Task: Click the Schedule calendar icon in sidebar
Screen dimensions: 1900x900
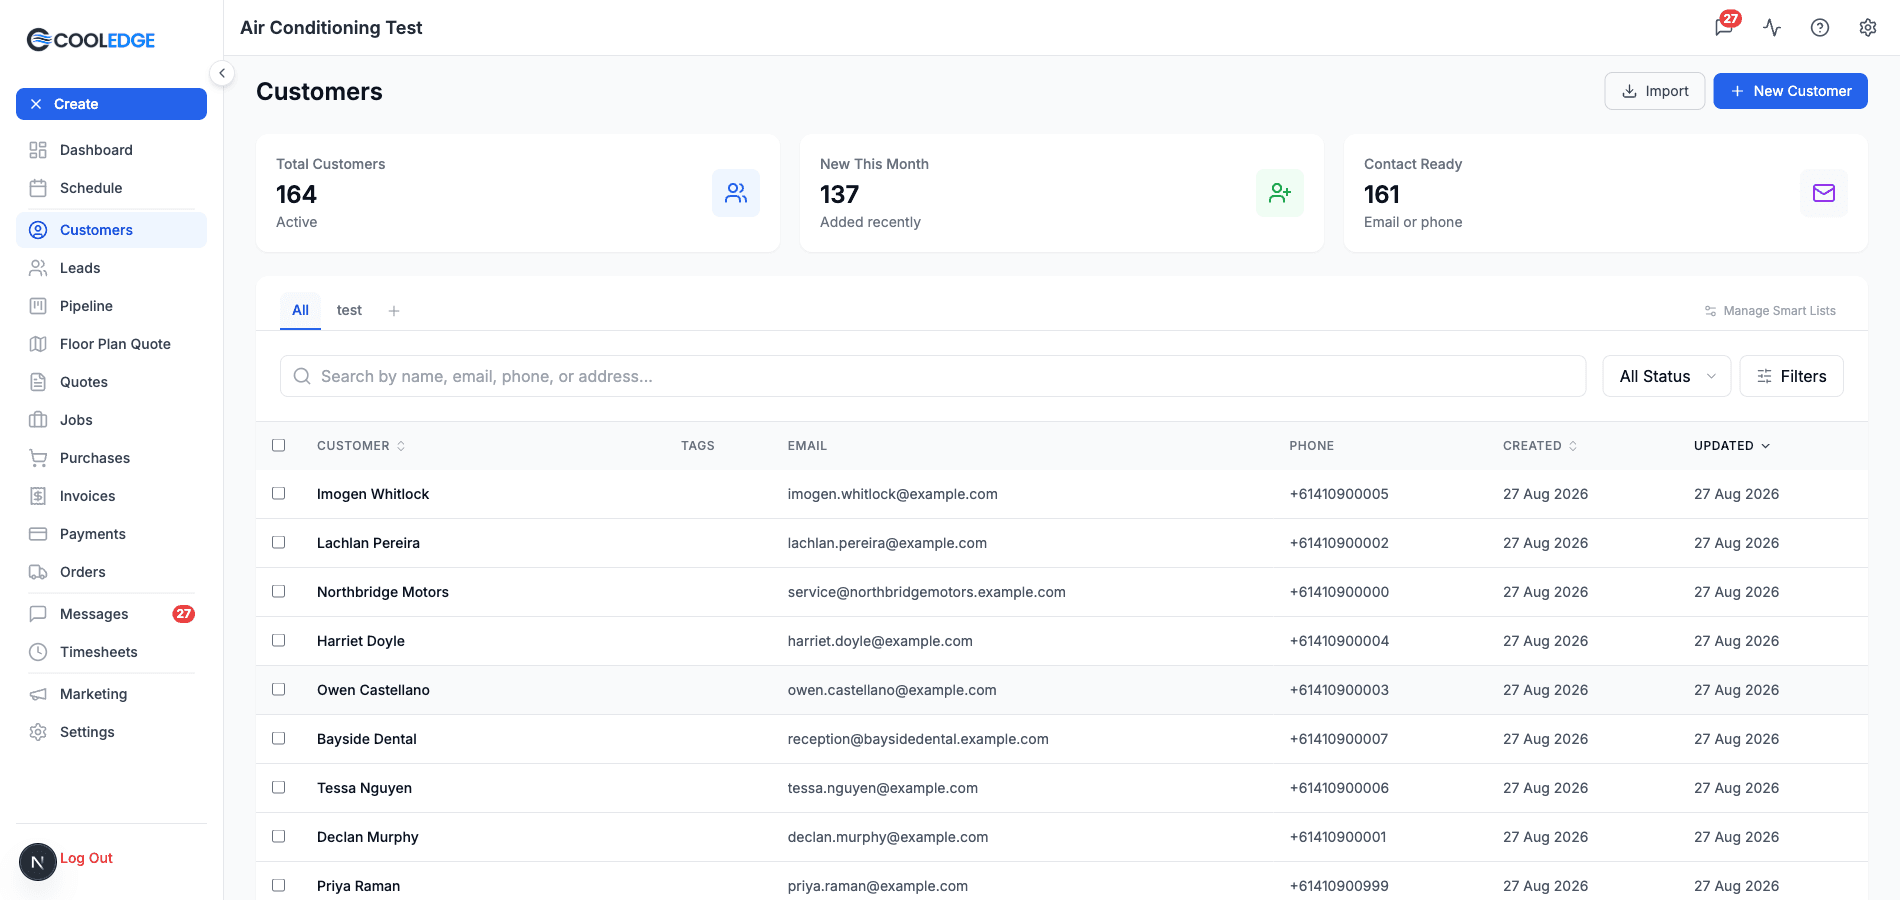Action: (38, 188)
